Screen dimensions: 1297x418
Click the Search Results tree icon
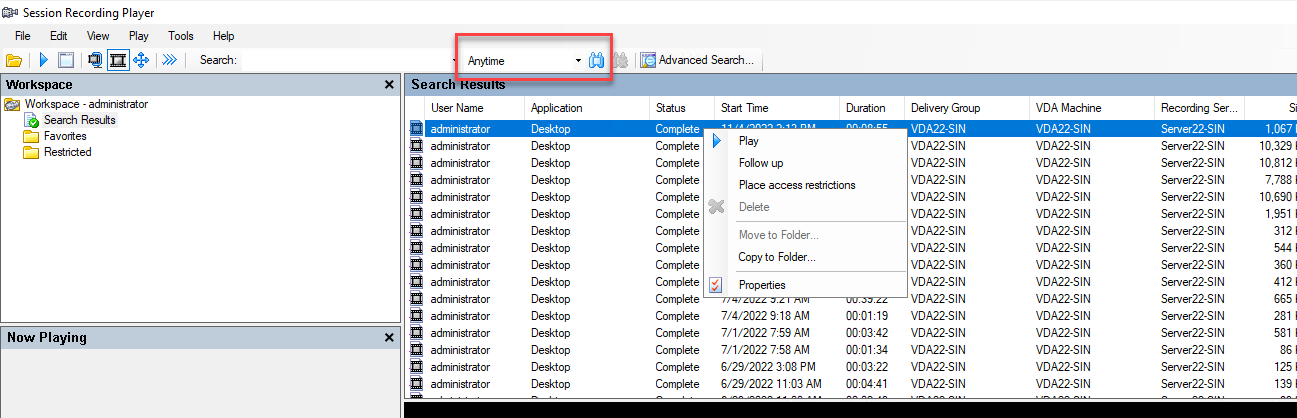point(31,120)
